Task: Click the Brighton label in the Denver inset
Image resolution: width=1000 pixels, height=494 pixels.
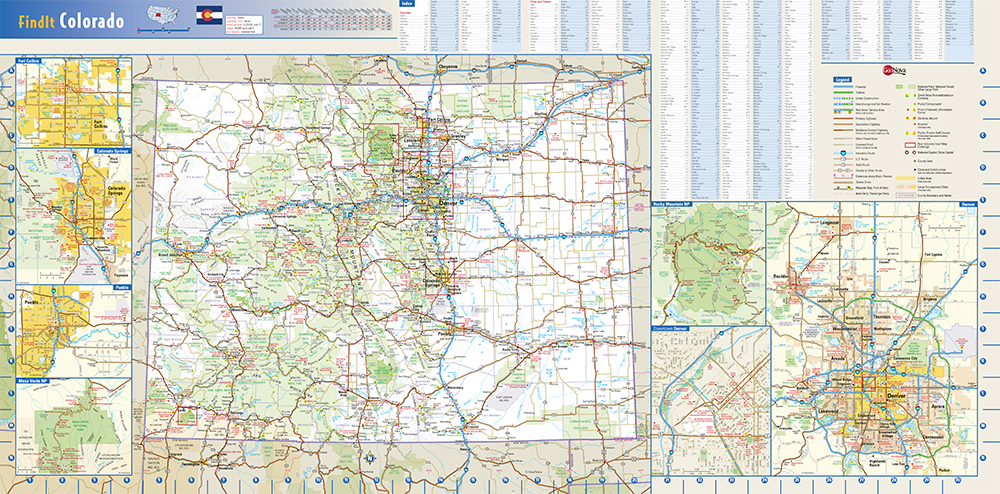Action: pyautogui.click(x=929, y=298)
